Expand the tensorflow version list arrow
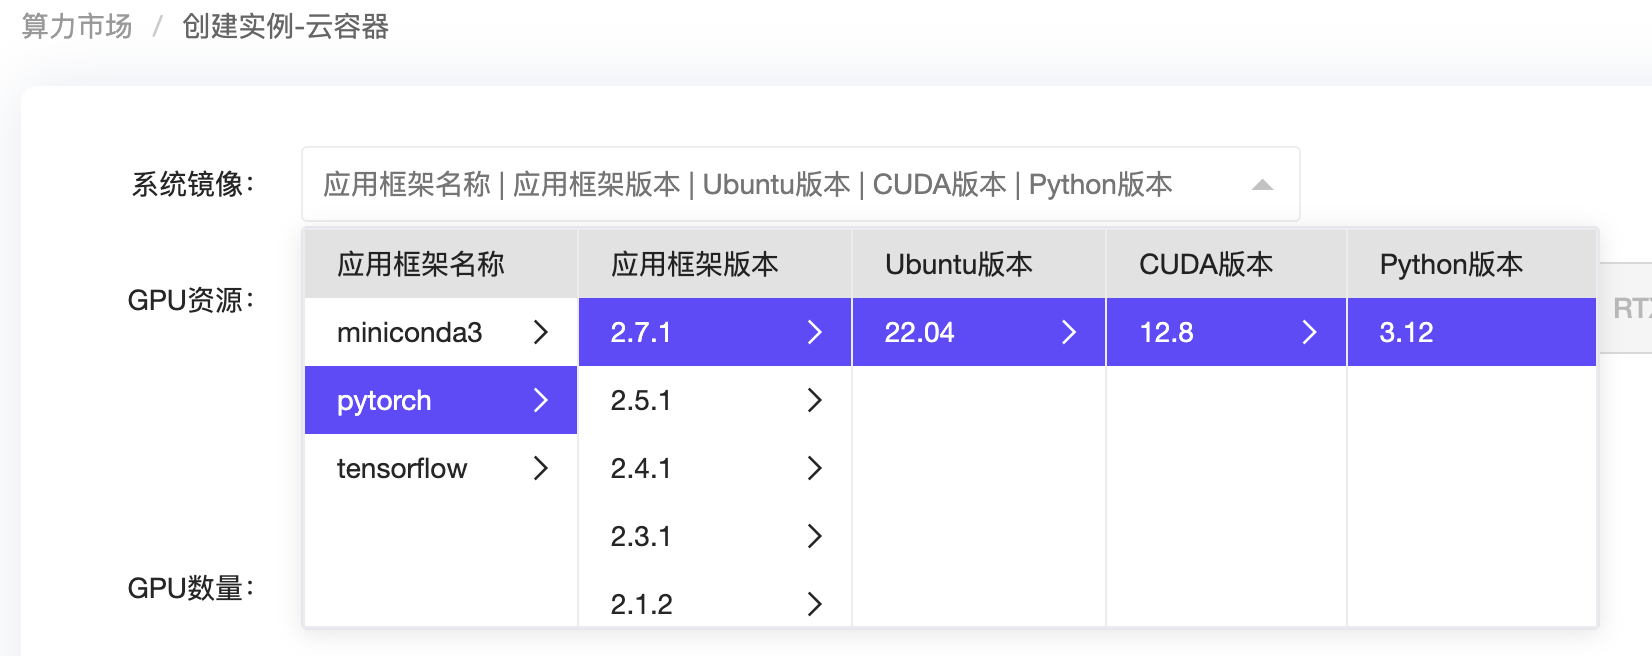Viewport: 1652px width, 656px height. point(541,468)
